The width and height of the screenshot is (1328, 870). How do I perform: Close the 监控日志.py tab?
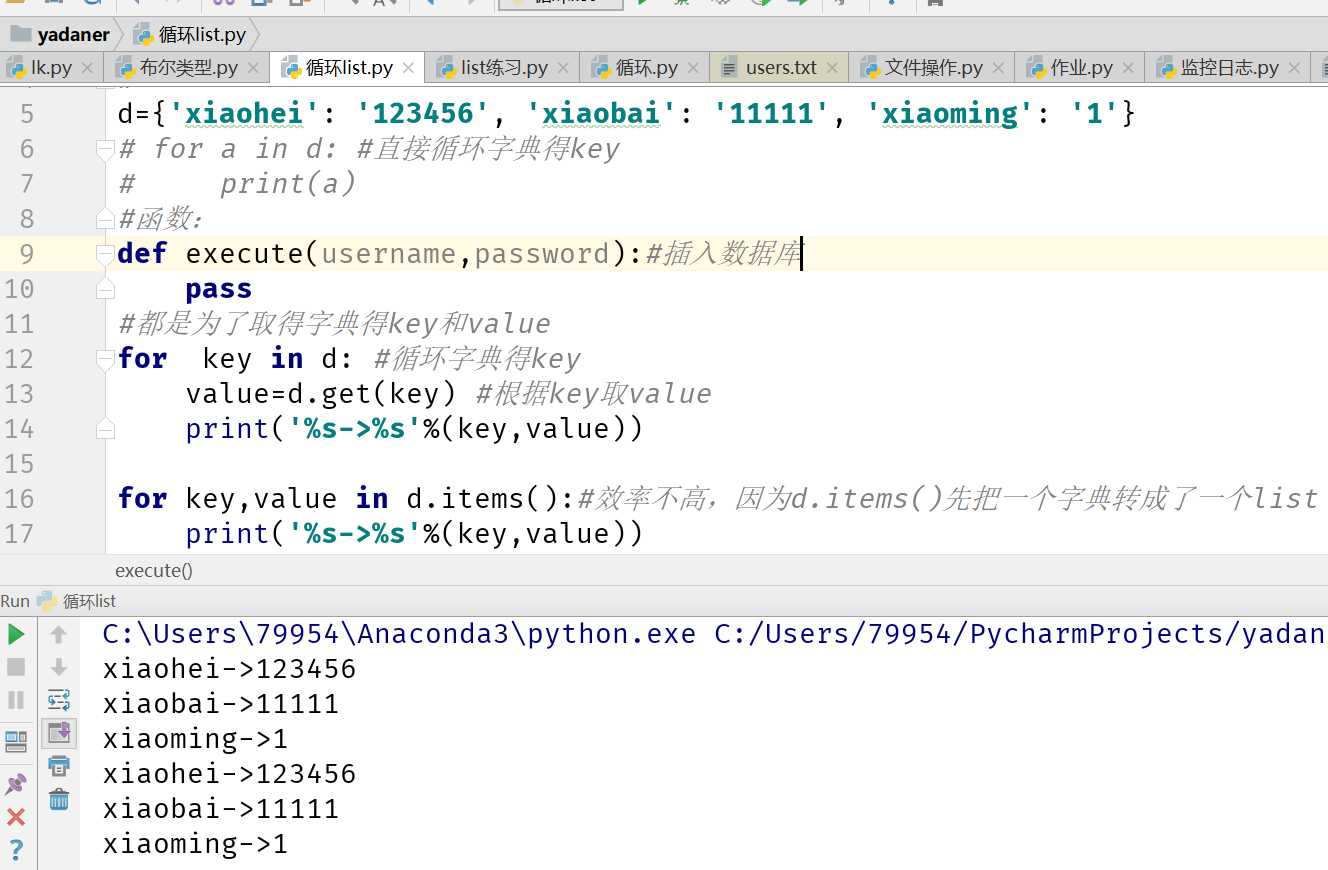tap(1294, 68)
